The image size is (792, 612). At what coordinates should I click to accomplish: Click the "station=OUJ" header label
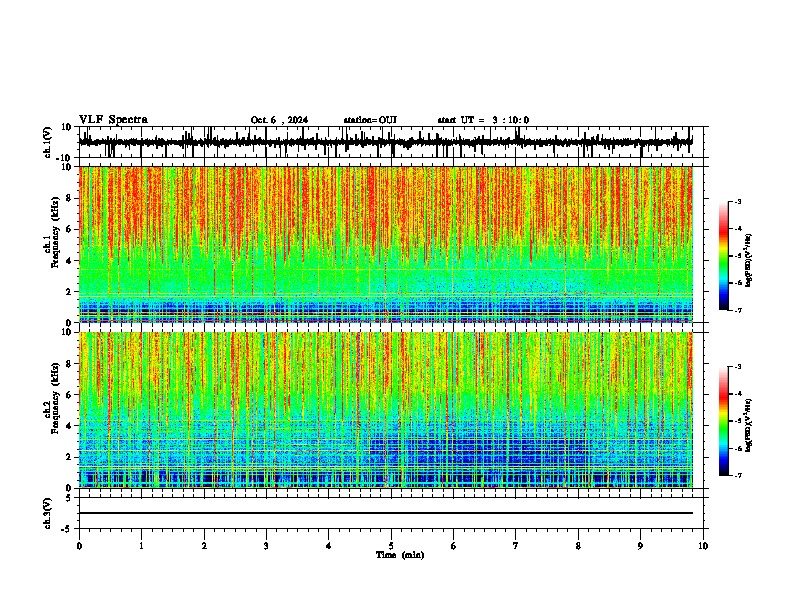click(x=370, y=120)
